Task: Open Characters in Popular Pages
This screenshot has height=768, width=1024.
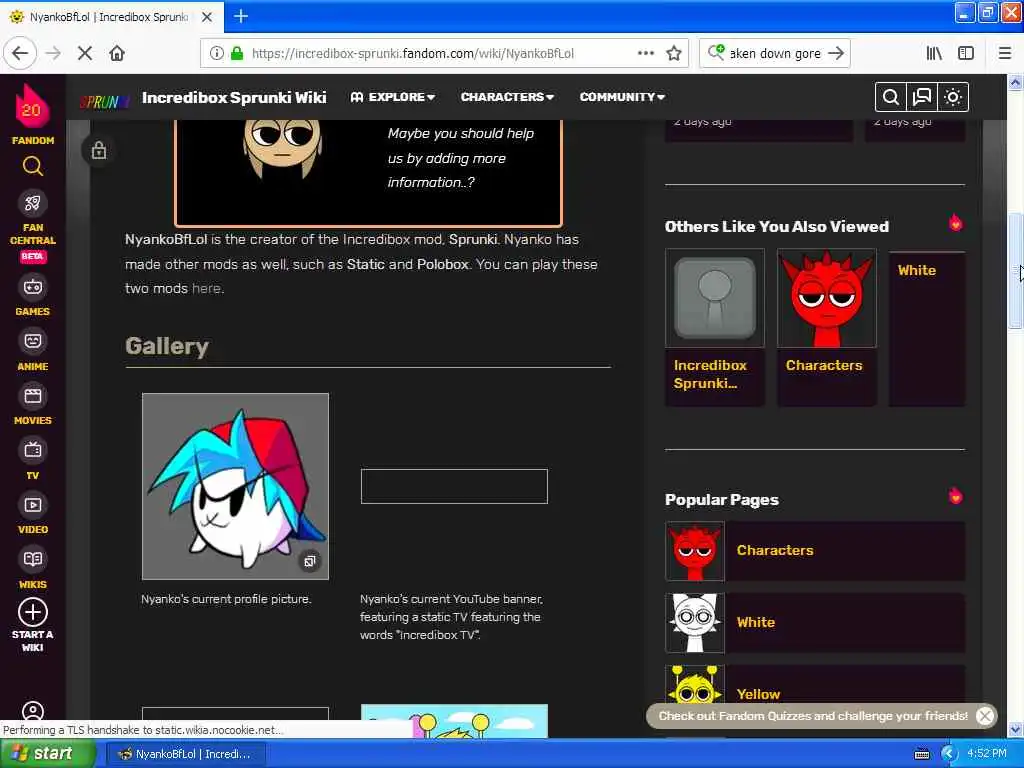Action: click(815, 551)
